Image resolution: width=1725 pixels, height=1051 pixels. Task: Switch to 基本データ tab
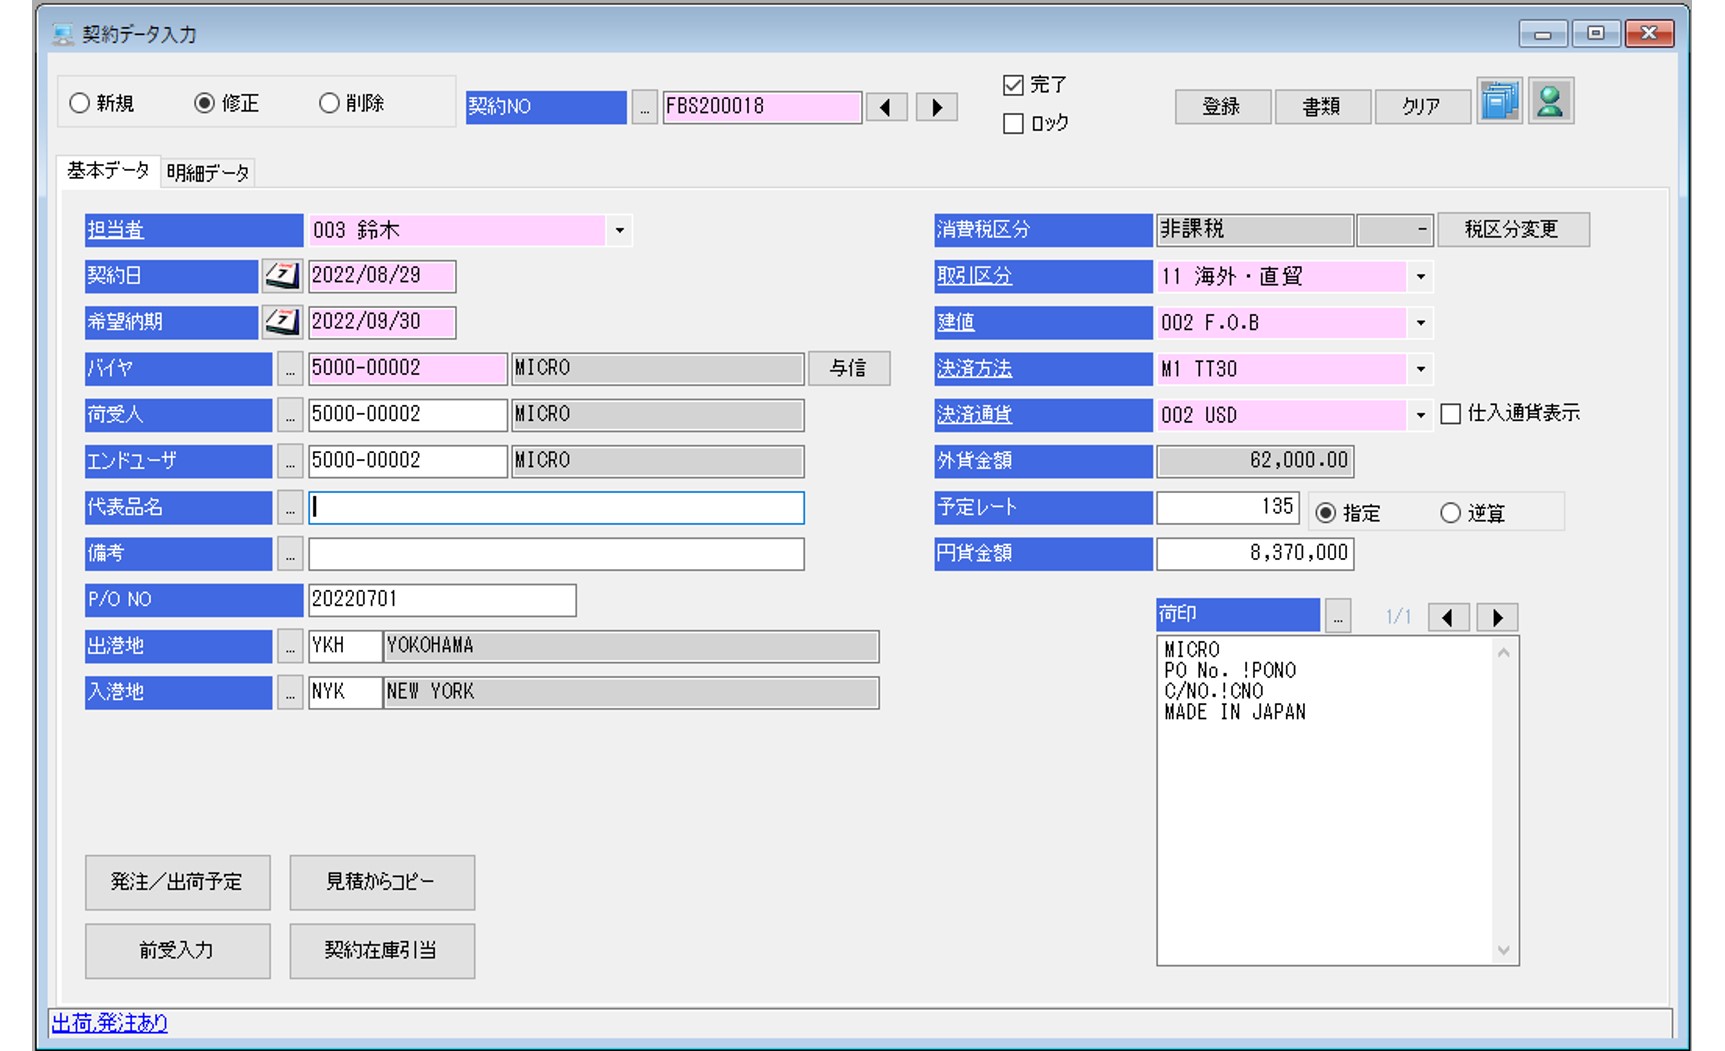[108, 171]
